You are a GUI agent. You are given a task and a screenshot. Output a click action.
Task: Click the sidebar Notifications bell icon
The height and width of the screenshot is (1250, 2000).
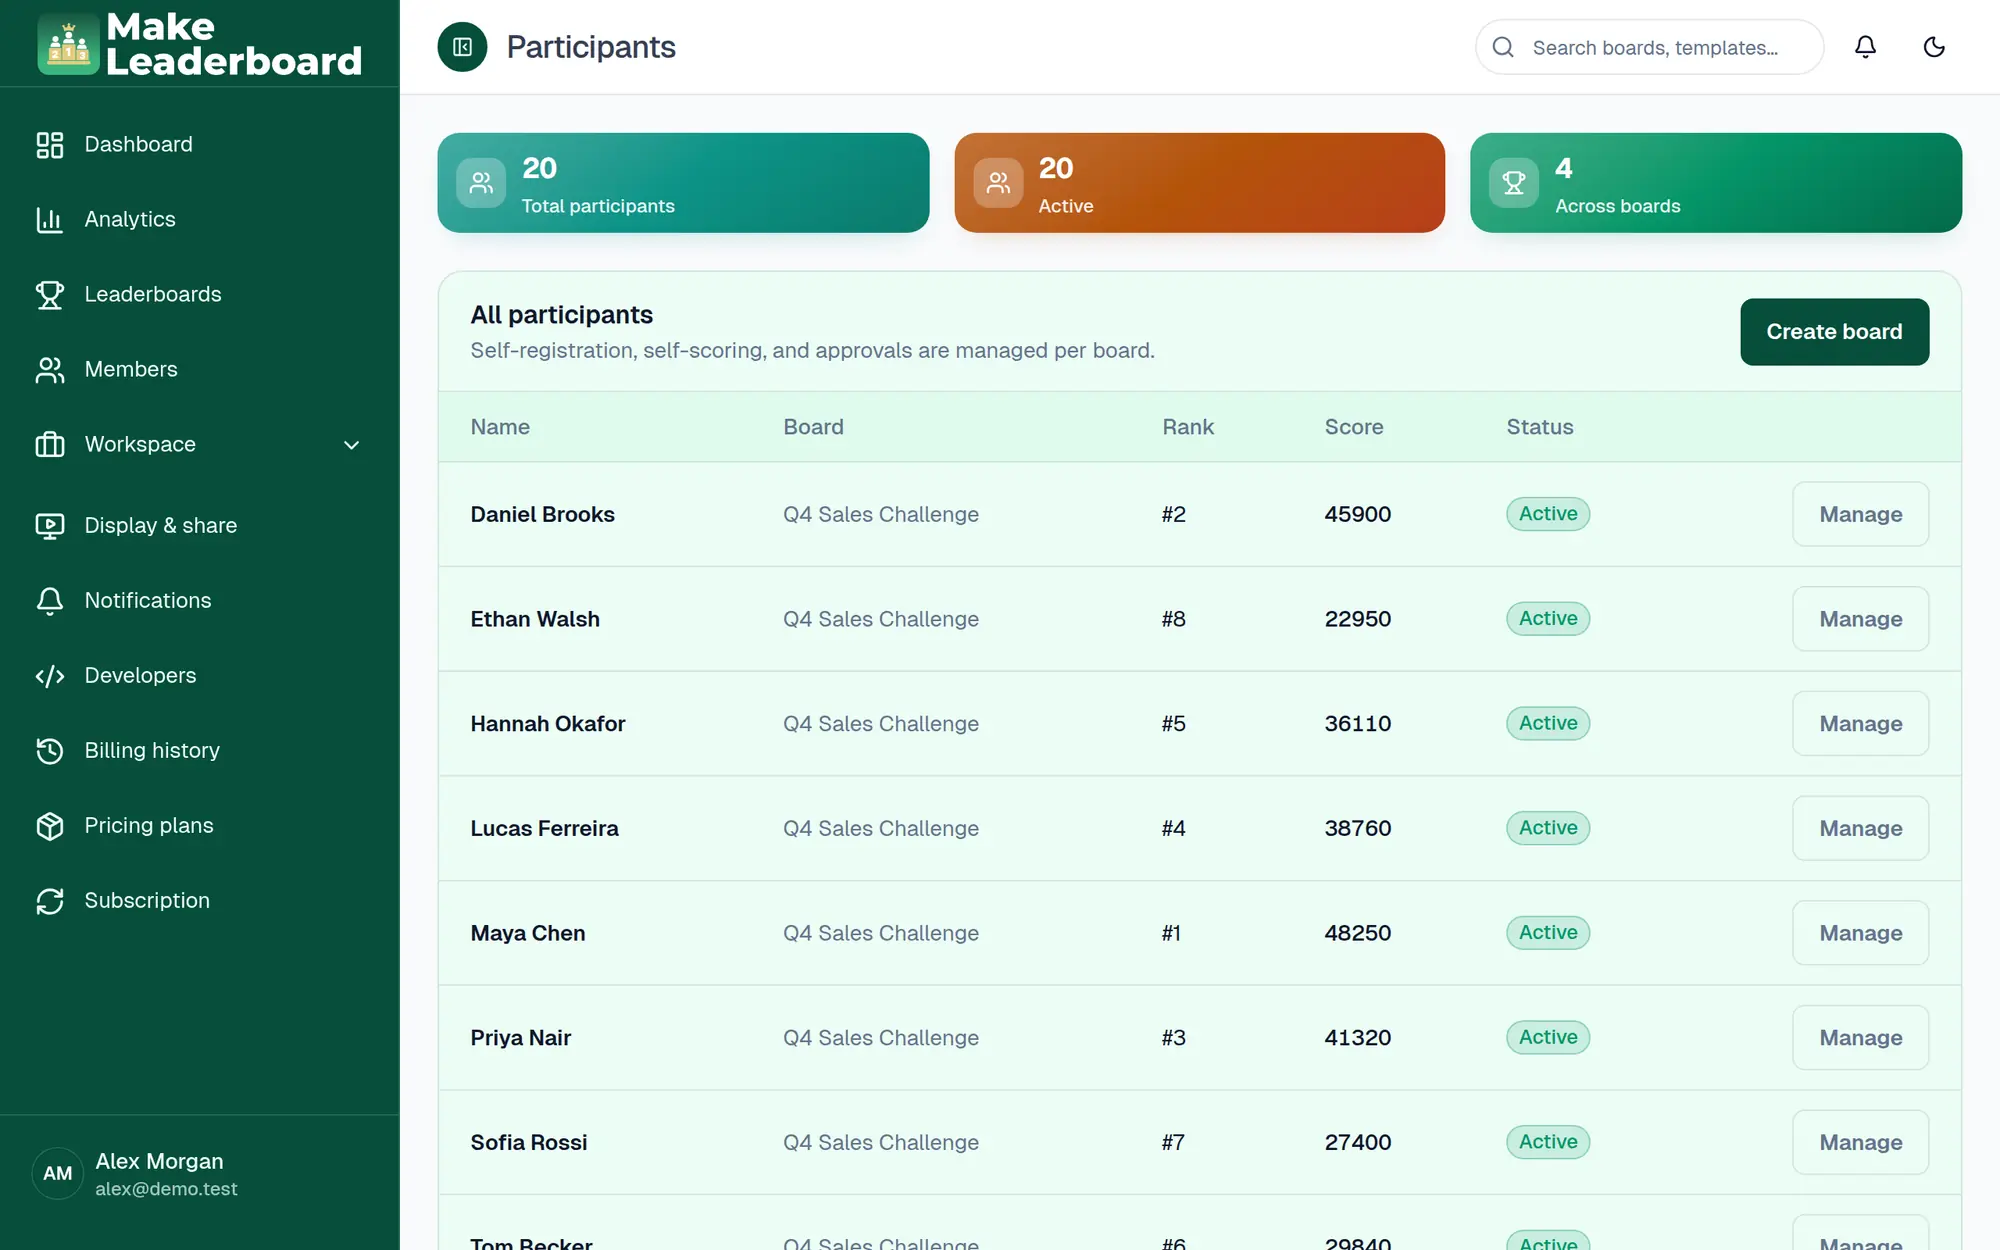click(x=49, y=601)
